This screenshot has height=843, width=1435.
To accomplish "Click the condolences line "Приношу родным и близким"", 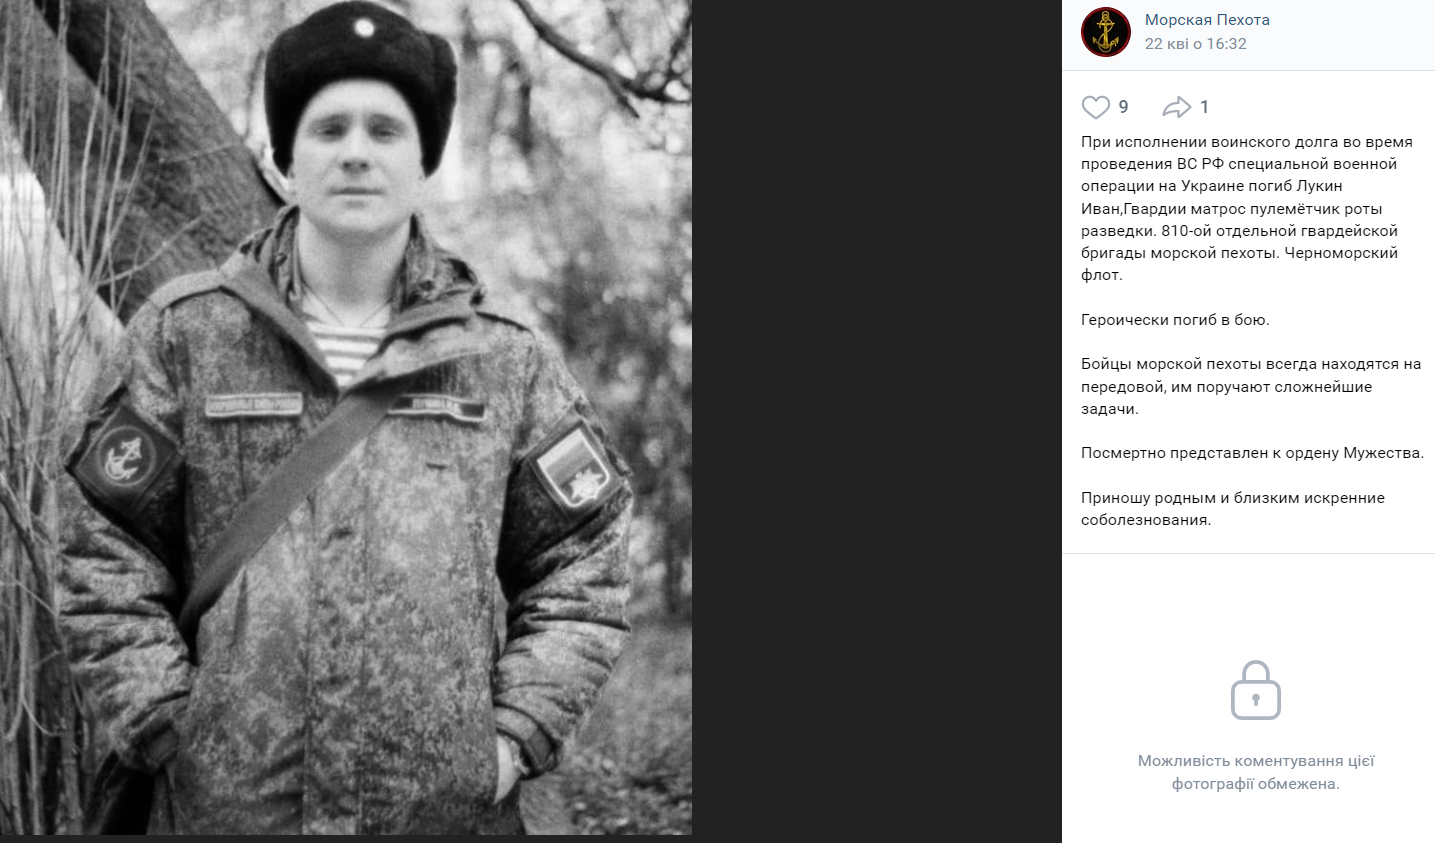I will [1233, 508].
